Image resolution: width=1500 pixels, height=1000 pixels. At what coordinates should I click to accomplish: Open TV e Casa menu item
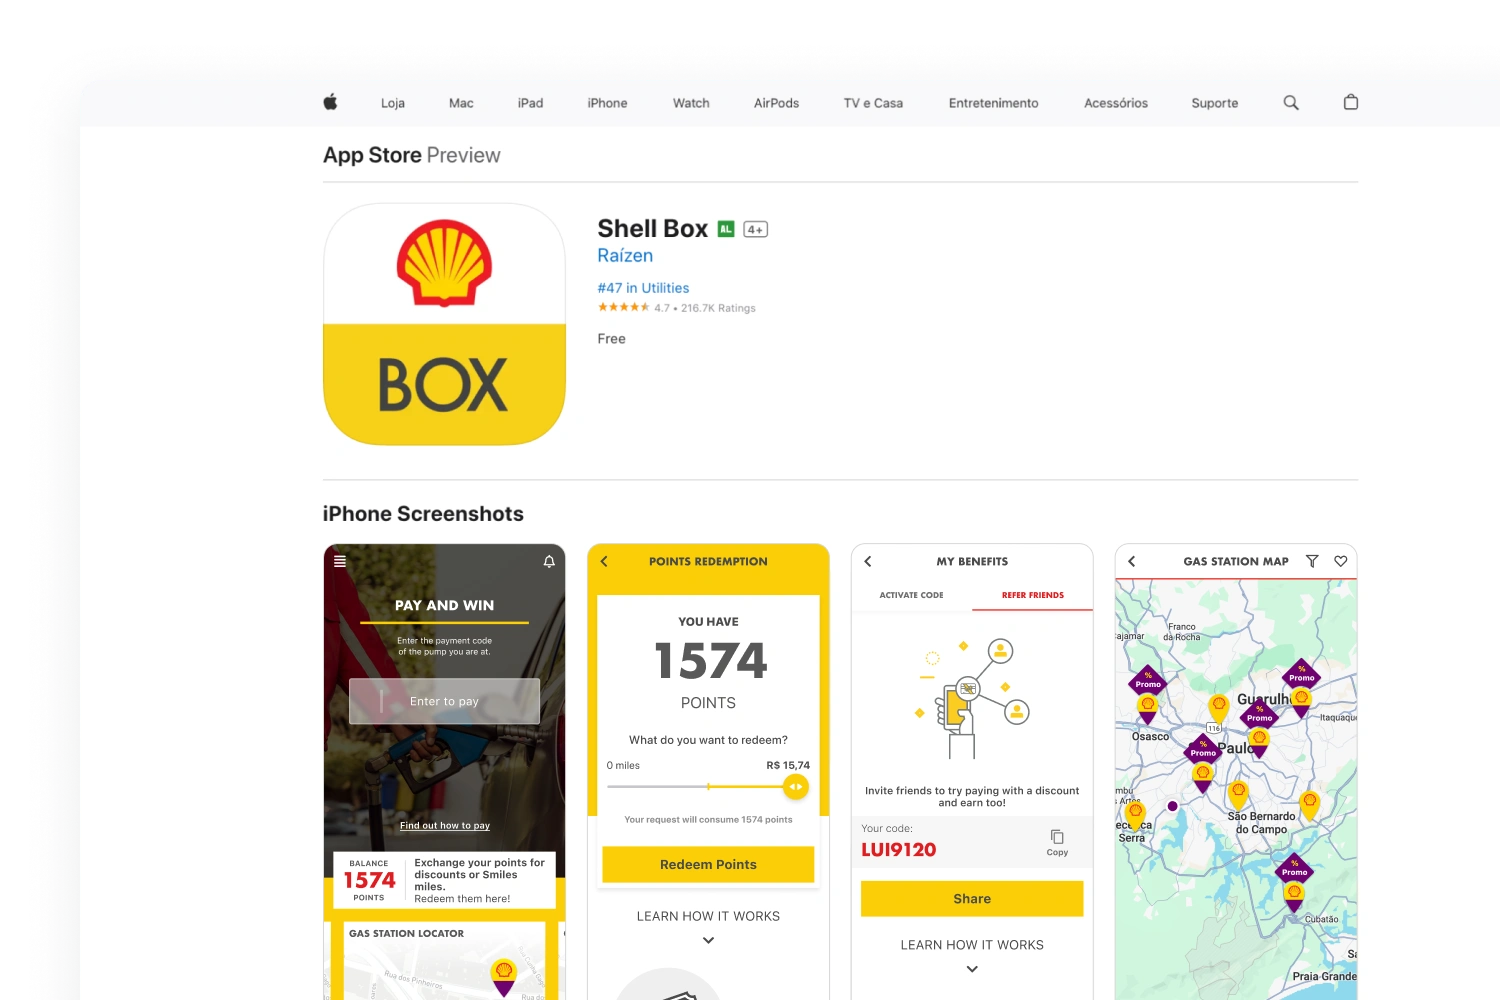click(873, 103)
